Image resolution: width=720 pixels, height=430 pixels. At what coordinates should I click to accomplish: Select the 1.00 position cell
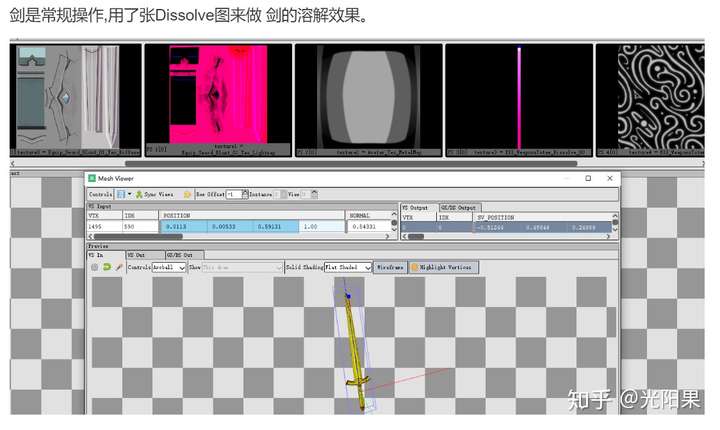(321, 226)
